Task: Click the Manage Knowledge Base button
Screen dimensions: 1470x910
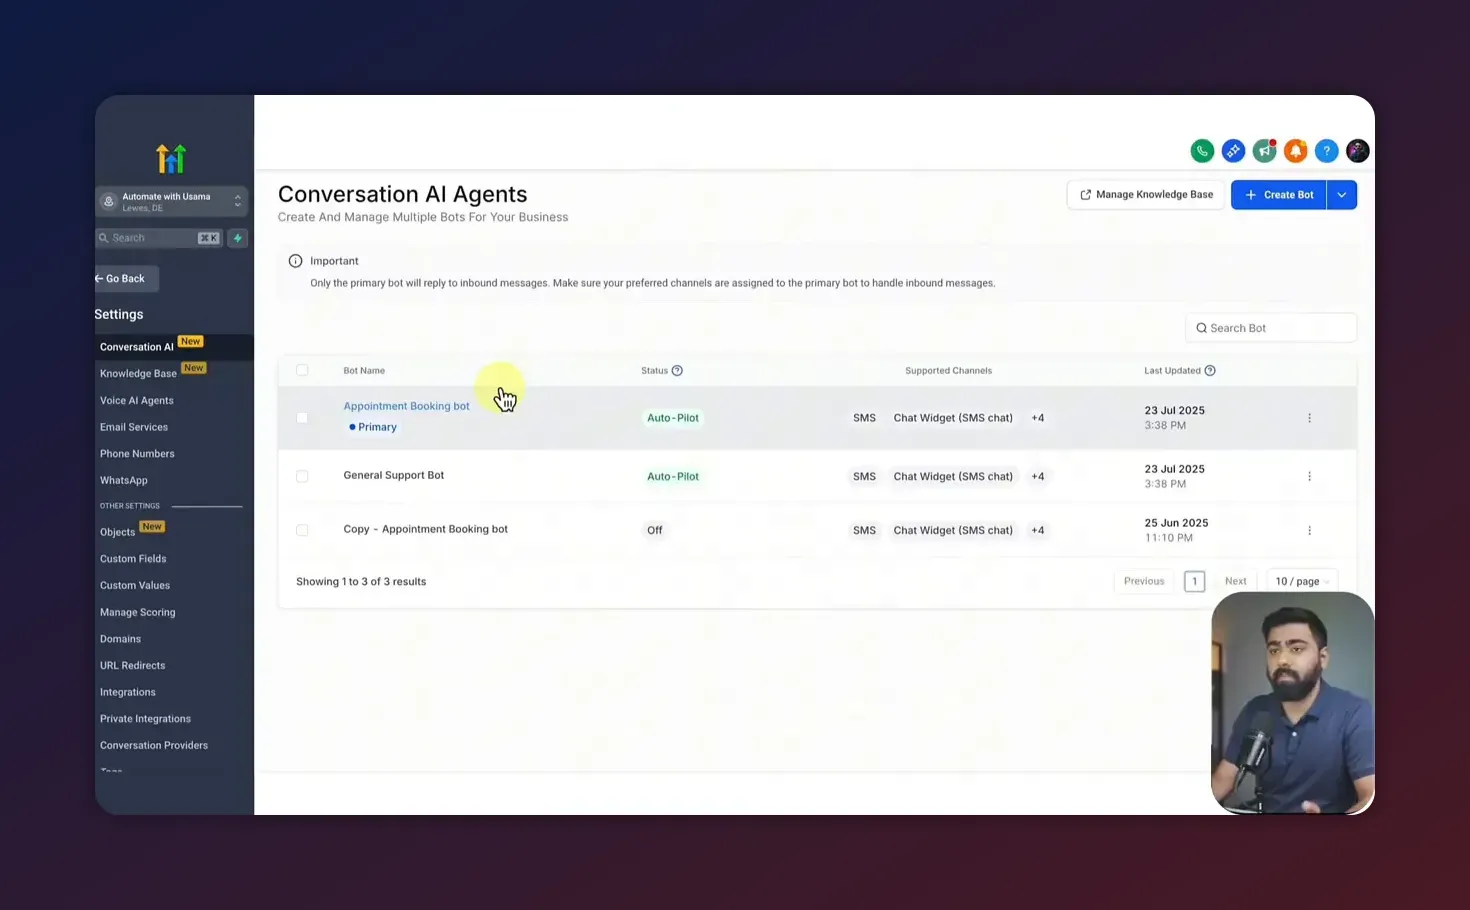Action: click(1145, 194)
